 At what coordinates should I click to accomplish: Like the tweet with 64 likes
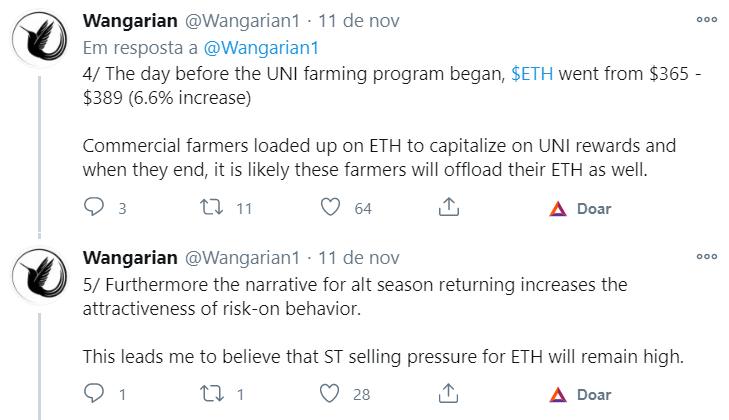pyautogui.click(x=331, y=207)
